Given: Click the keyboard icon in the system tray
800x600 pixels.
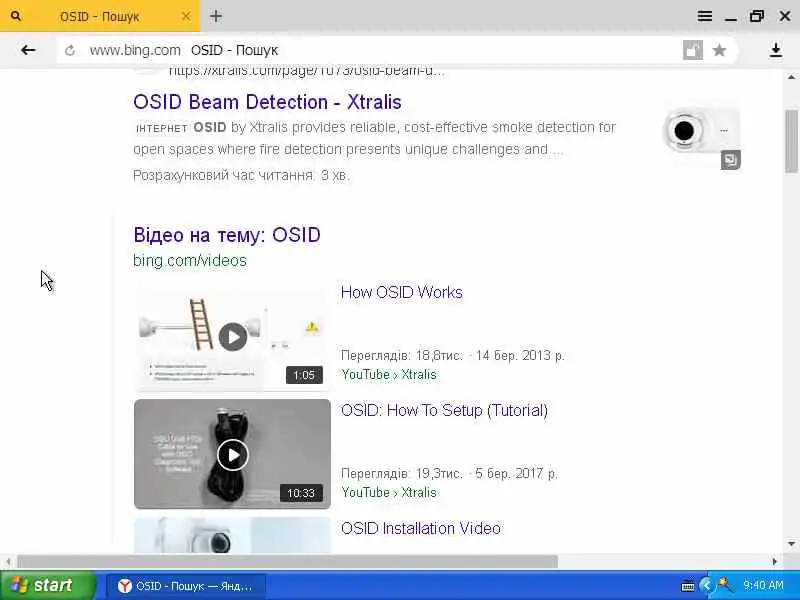Looking at the screenshot, I should pyautogui.click(x=688, y=586).
